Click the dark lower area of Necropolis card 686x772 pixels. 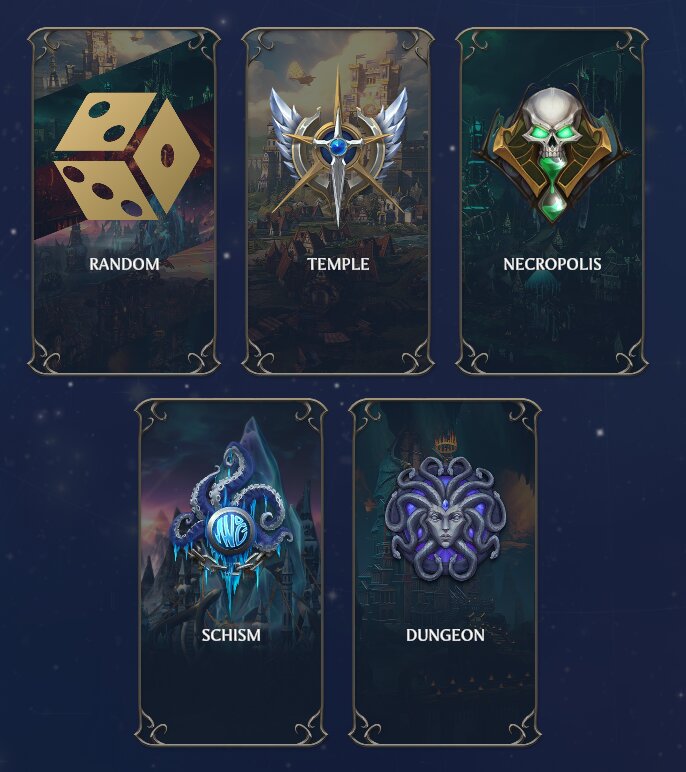pyautogui.click(x=552, y=325)
